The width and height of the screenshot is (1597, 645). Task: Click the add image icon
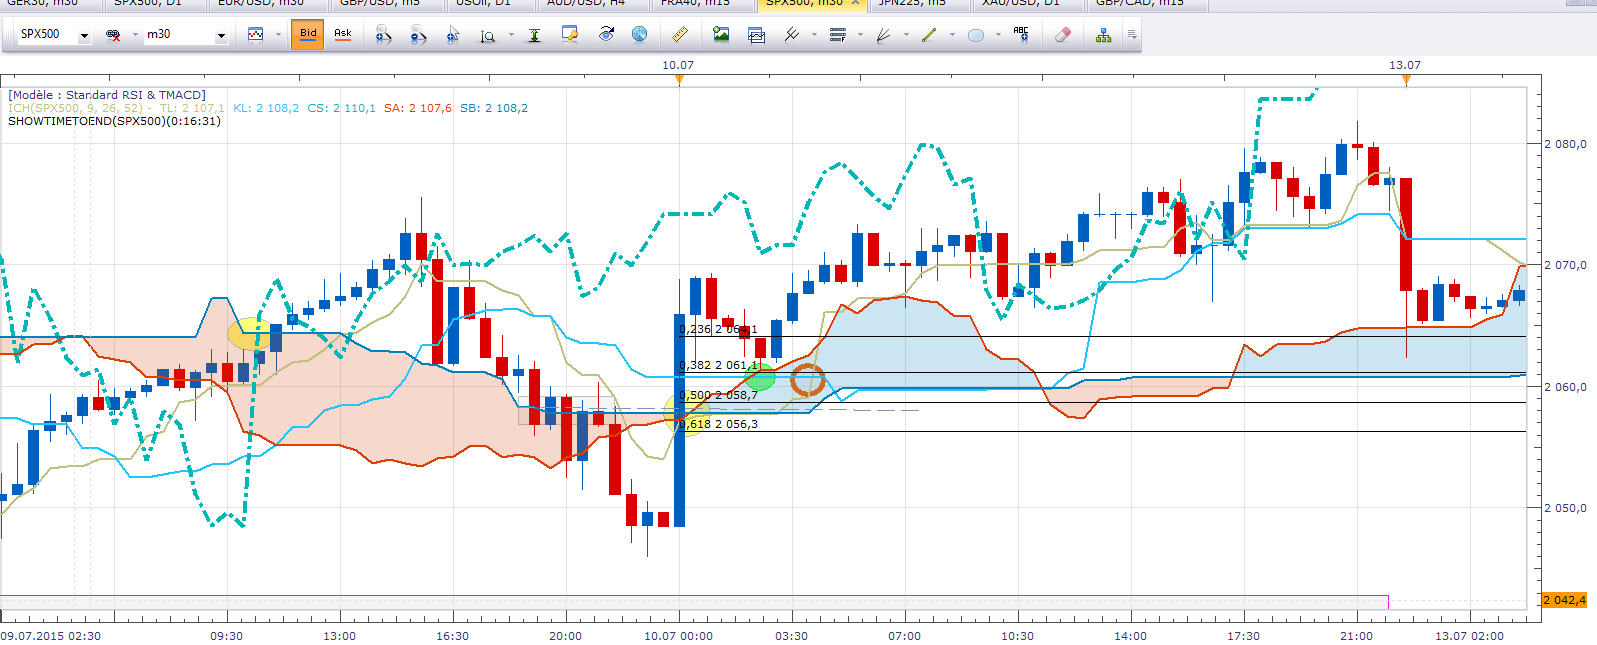point(721,35)
